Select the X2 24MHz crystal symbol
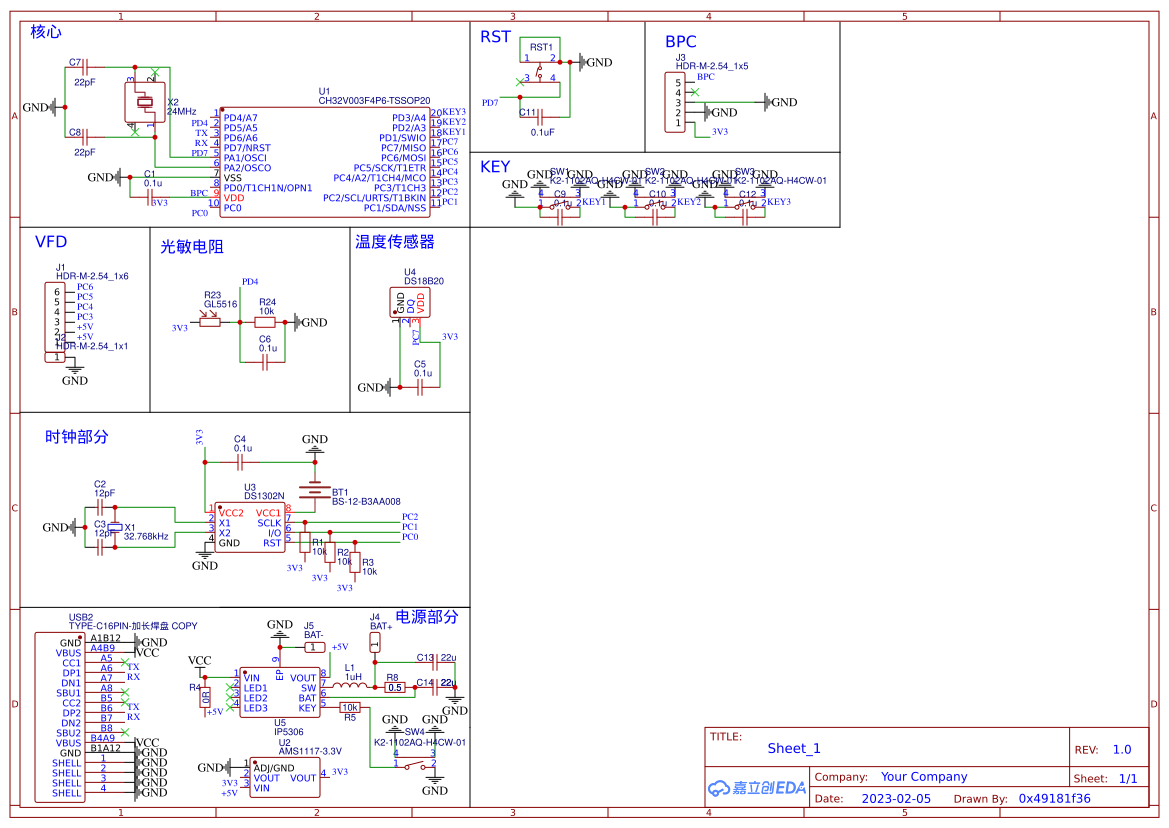The width and height of the screenshot is (1169, 828). point(145,102)
